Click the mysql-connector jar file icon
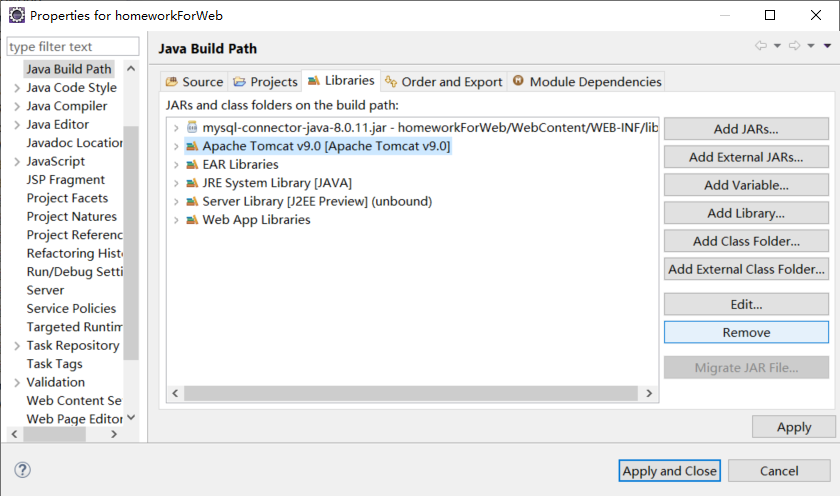The height and width of the screenshot is (496, 840). click(192, 128)
